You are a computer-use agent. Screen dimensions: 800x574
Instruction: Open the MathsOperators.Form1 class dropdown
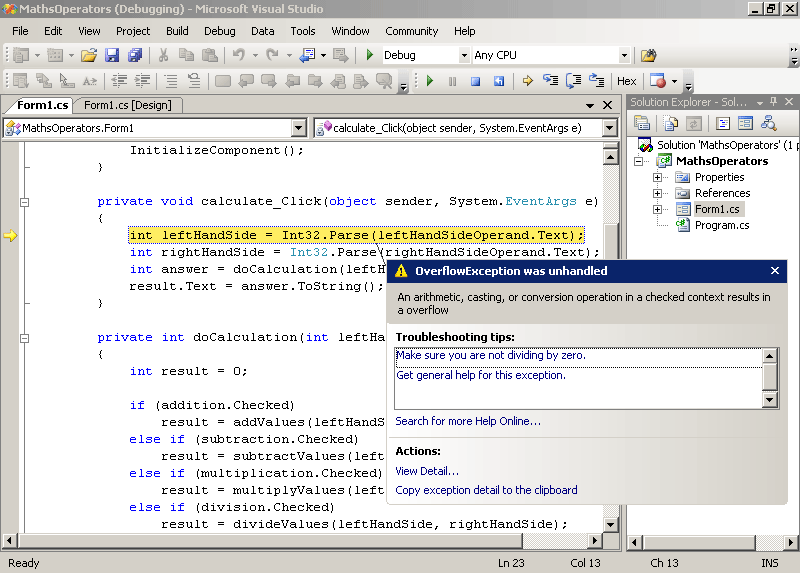tap(298, 128)
